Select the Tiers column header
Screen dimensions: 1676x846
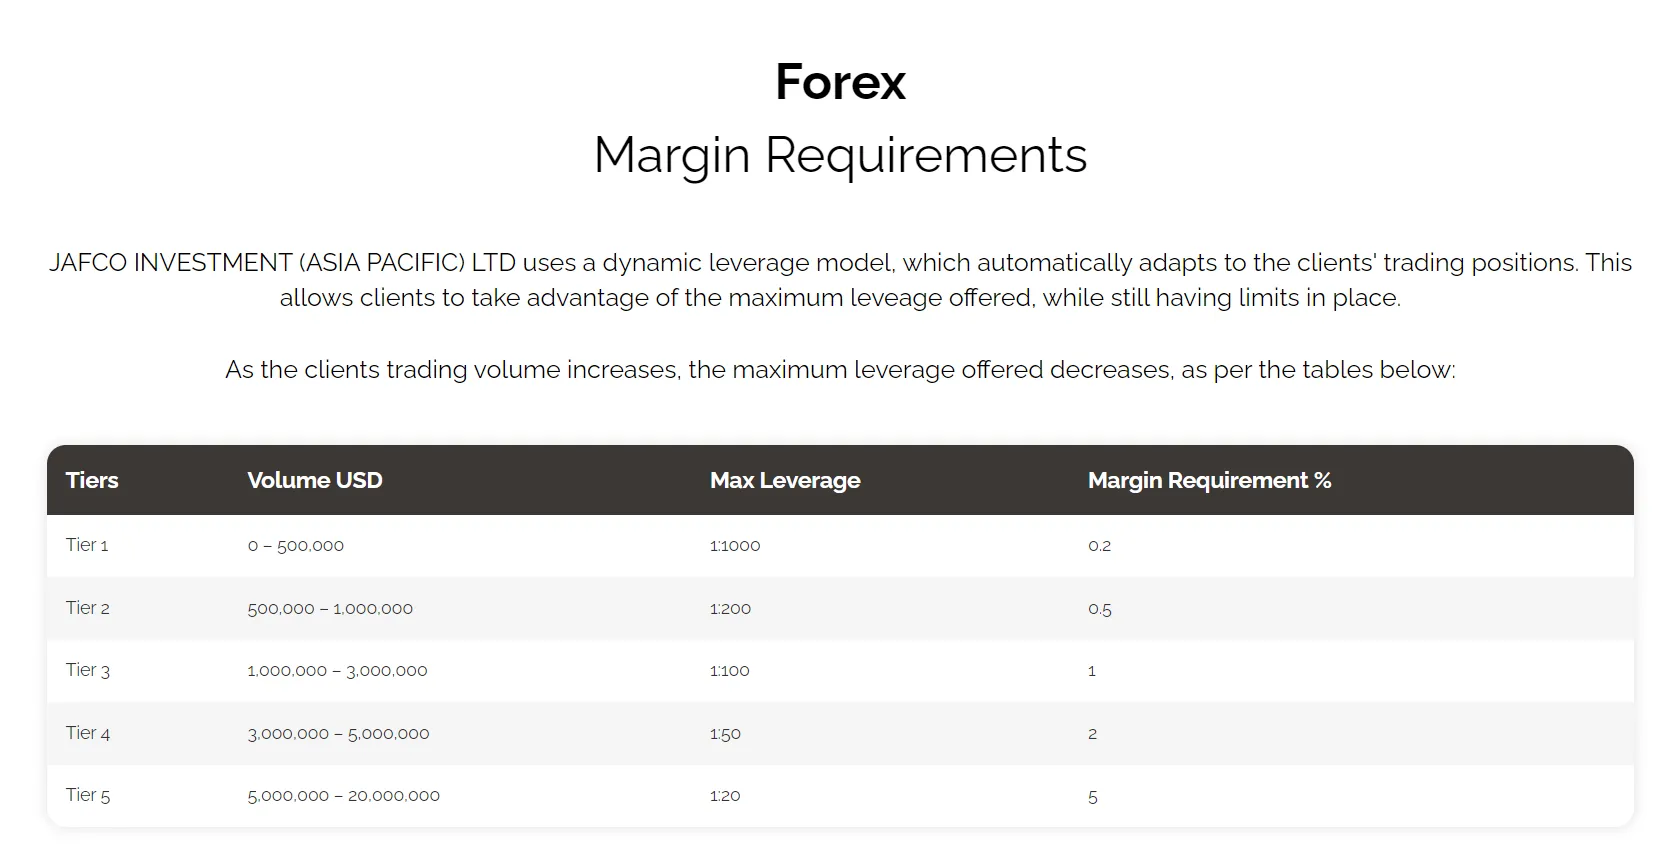[92, 480]
